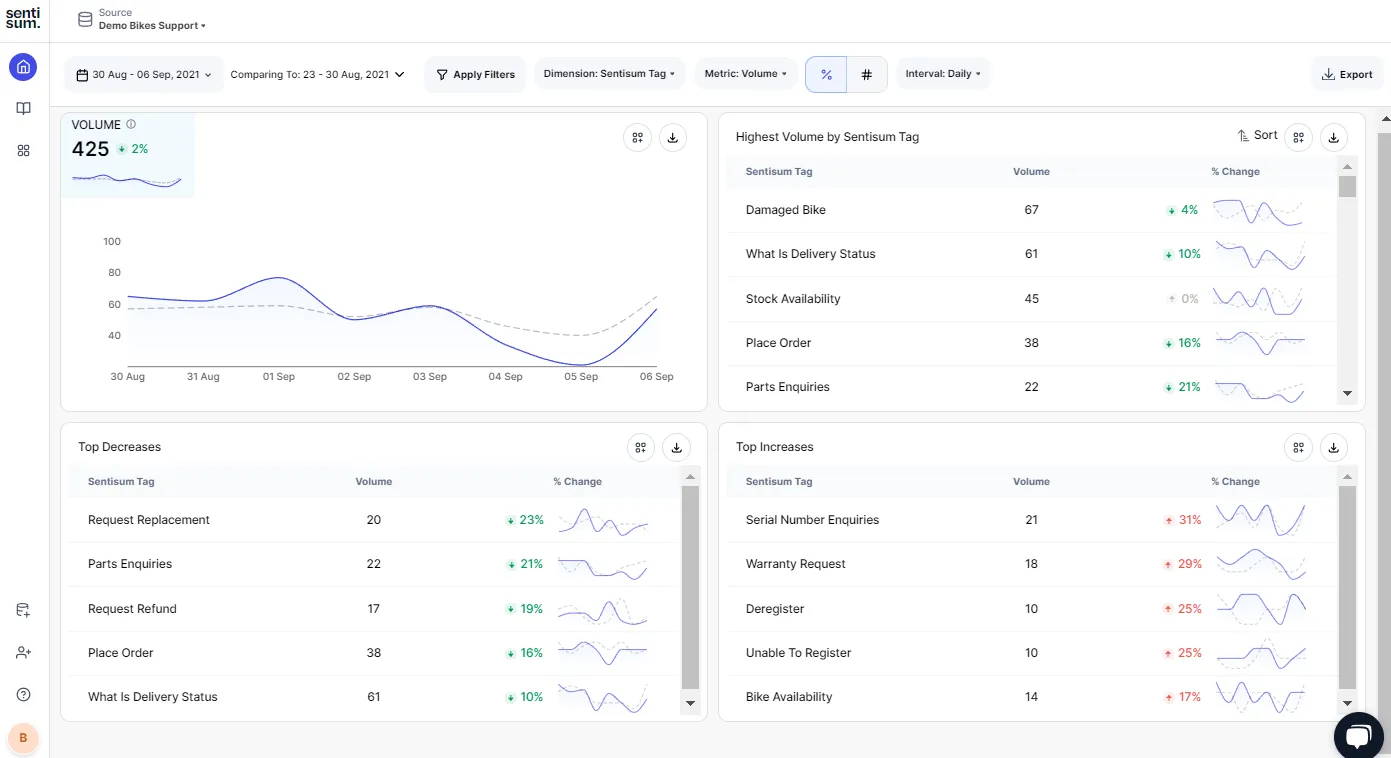Open the book icon in left sidebar
Image resolution: width=1391 pixels, height=758 pixels.
click(24, 109)
